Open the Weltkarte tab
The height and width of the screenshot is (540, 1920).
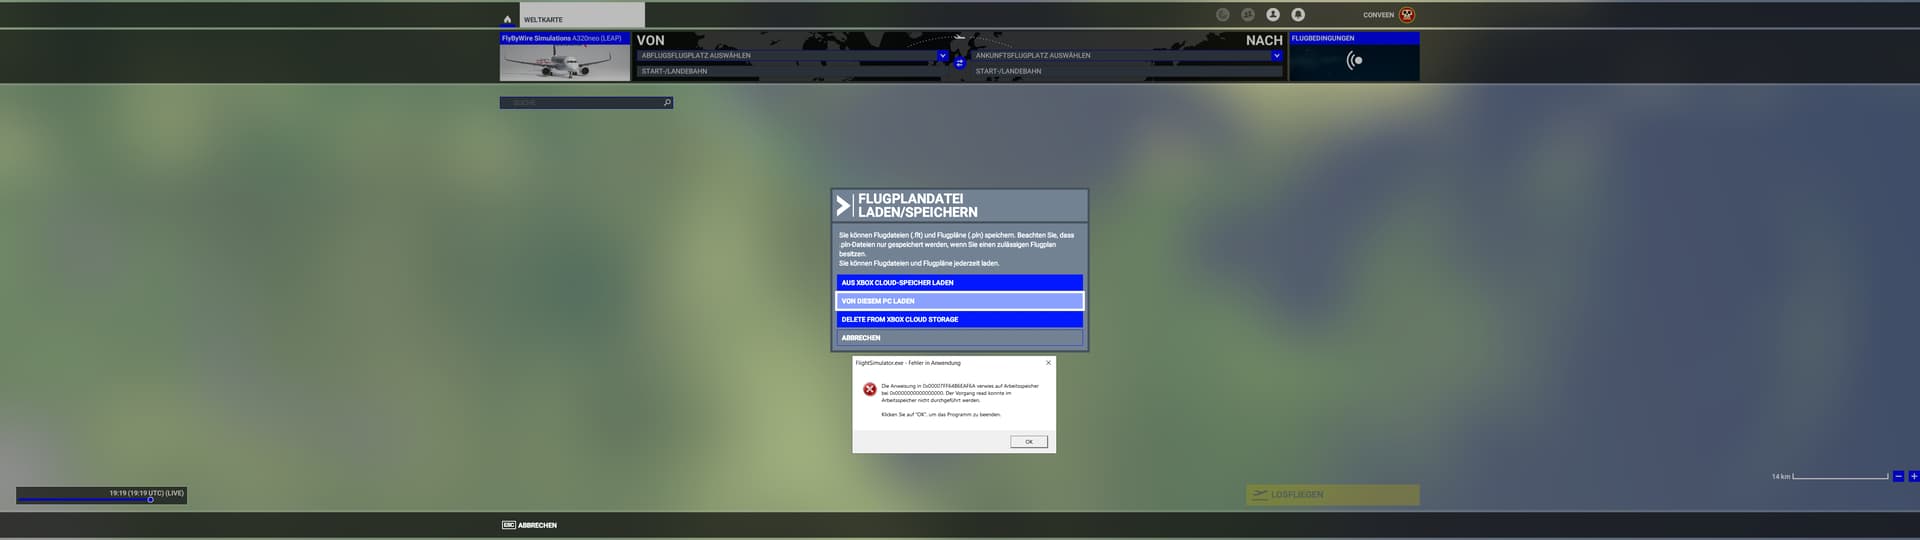click(x=582, y=15)
